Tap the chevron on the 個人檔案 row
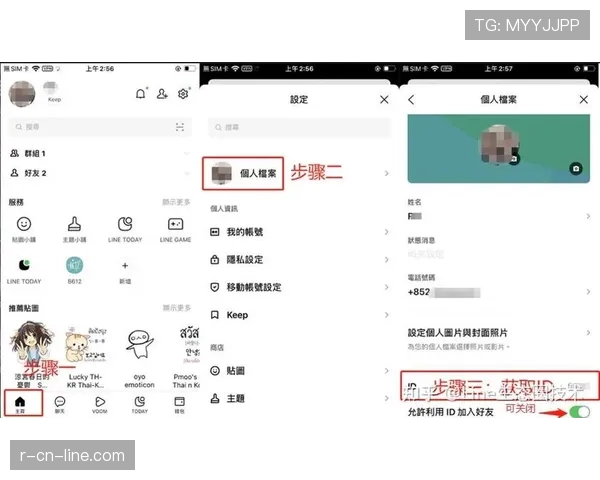The height and width of the screenshot is (480, 600). 386,173
